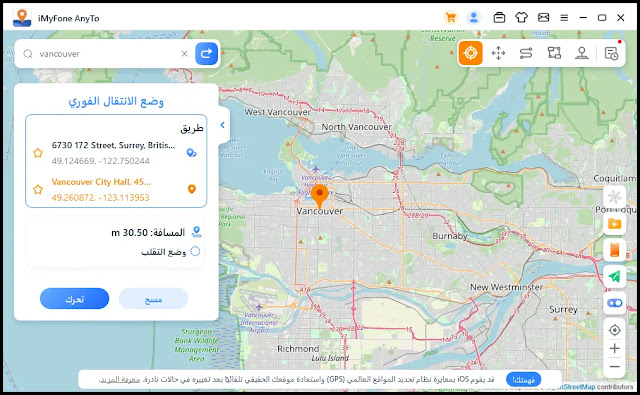The width and height of the screenshot is (640, 395).
Task: Favorite the Vancouver City Hall star
Action: 38,189
